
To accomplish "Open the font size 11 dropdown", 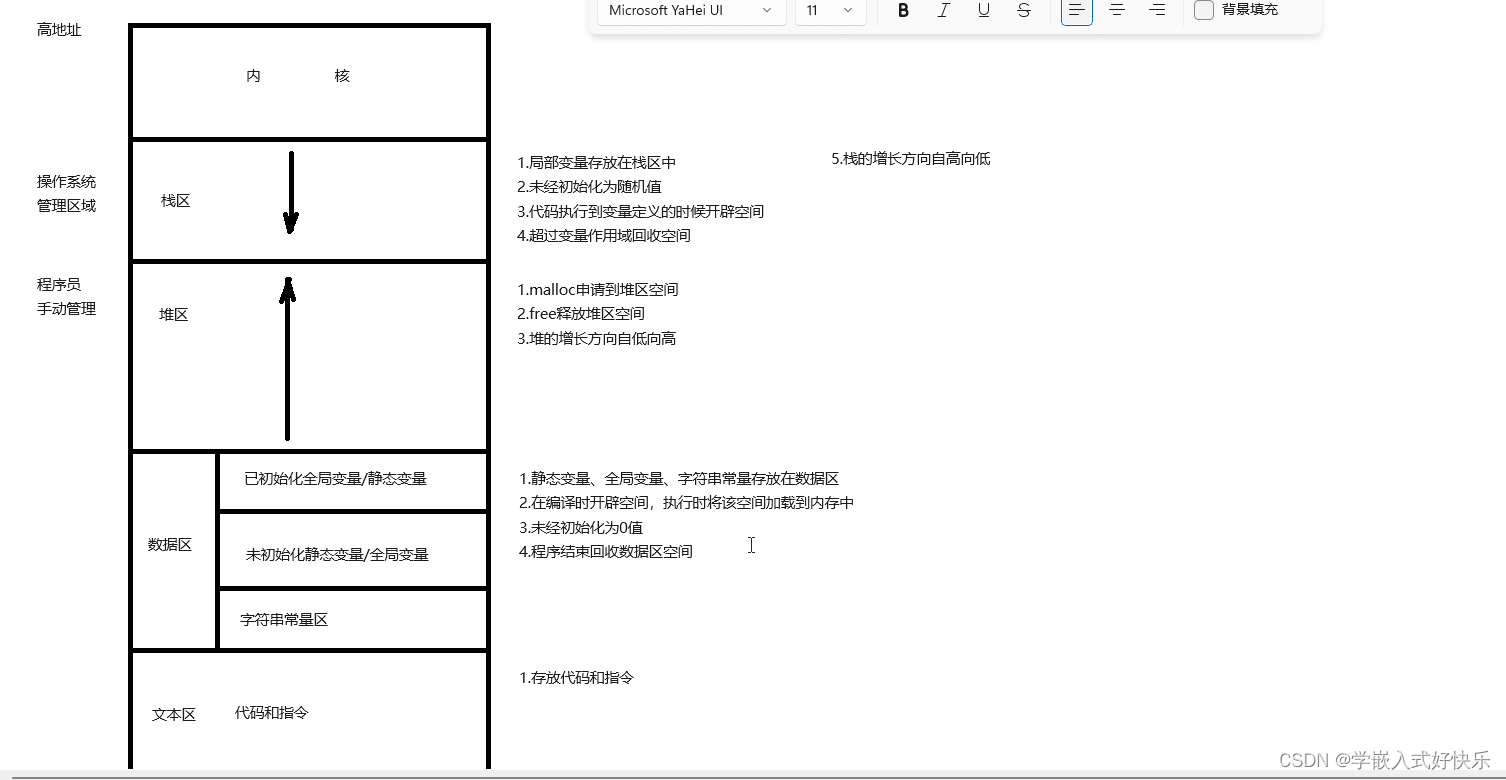I will click(831, 10).
